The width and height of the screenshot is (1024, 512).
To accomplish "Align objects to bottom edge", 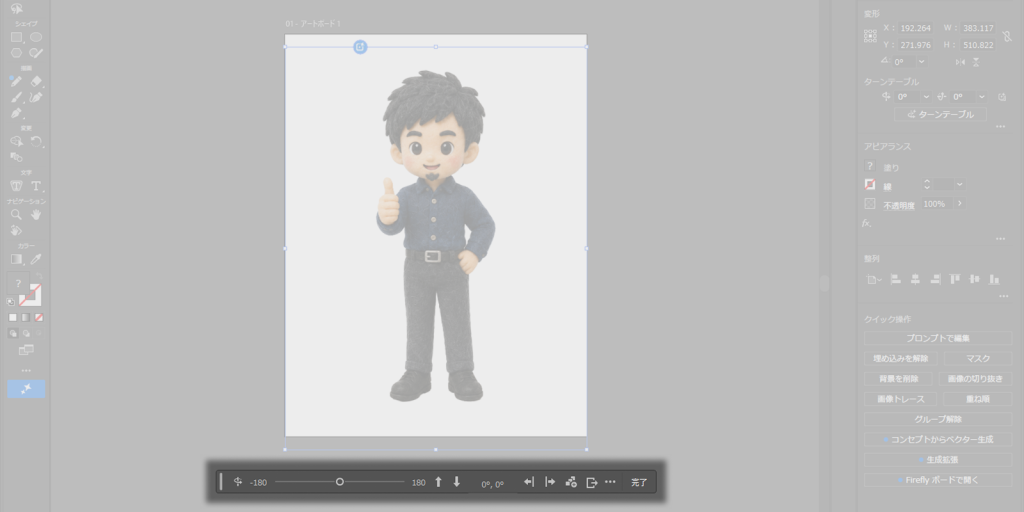I will pos(994,280).
